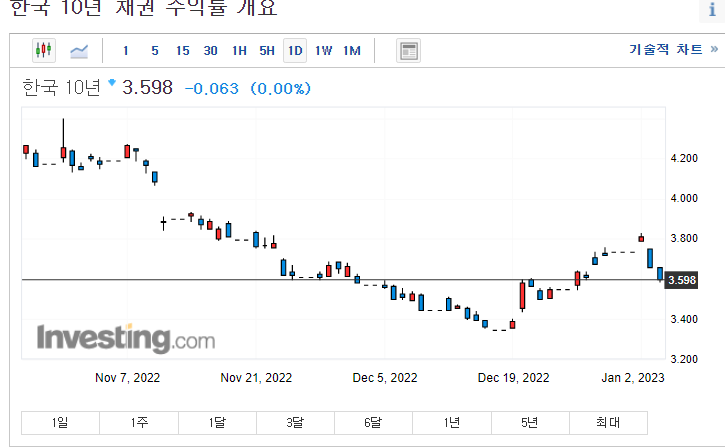Click the 4.200 y-axis value

pyautogui.click(x=684, y=159)
